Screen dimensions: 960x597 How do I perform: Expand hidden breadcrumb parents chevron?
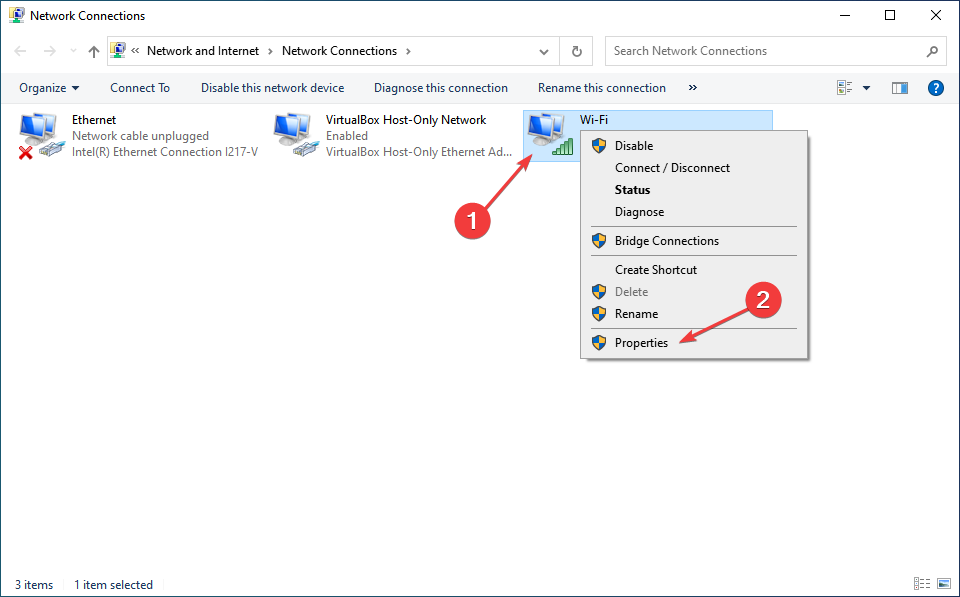click(135, 51)
